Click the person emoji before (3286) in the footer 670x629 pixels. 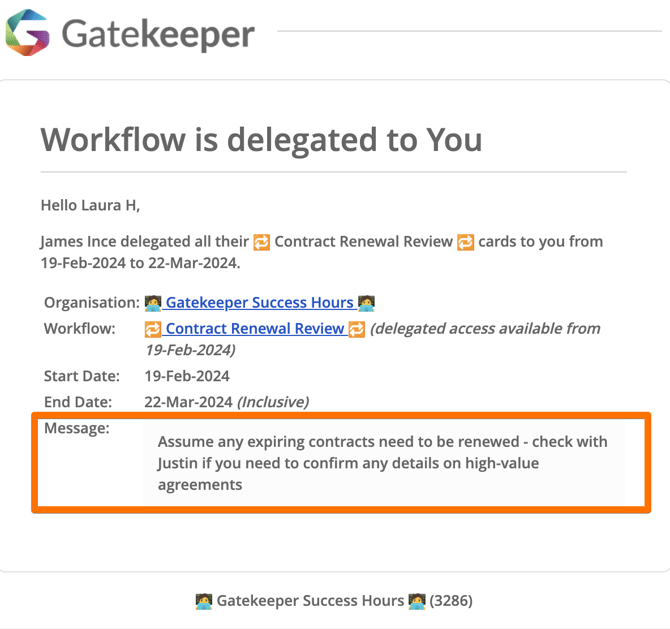tap(417, 601)
